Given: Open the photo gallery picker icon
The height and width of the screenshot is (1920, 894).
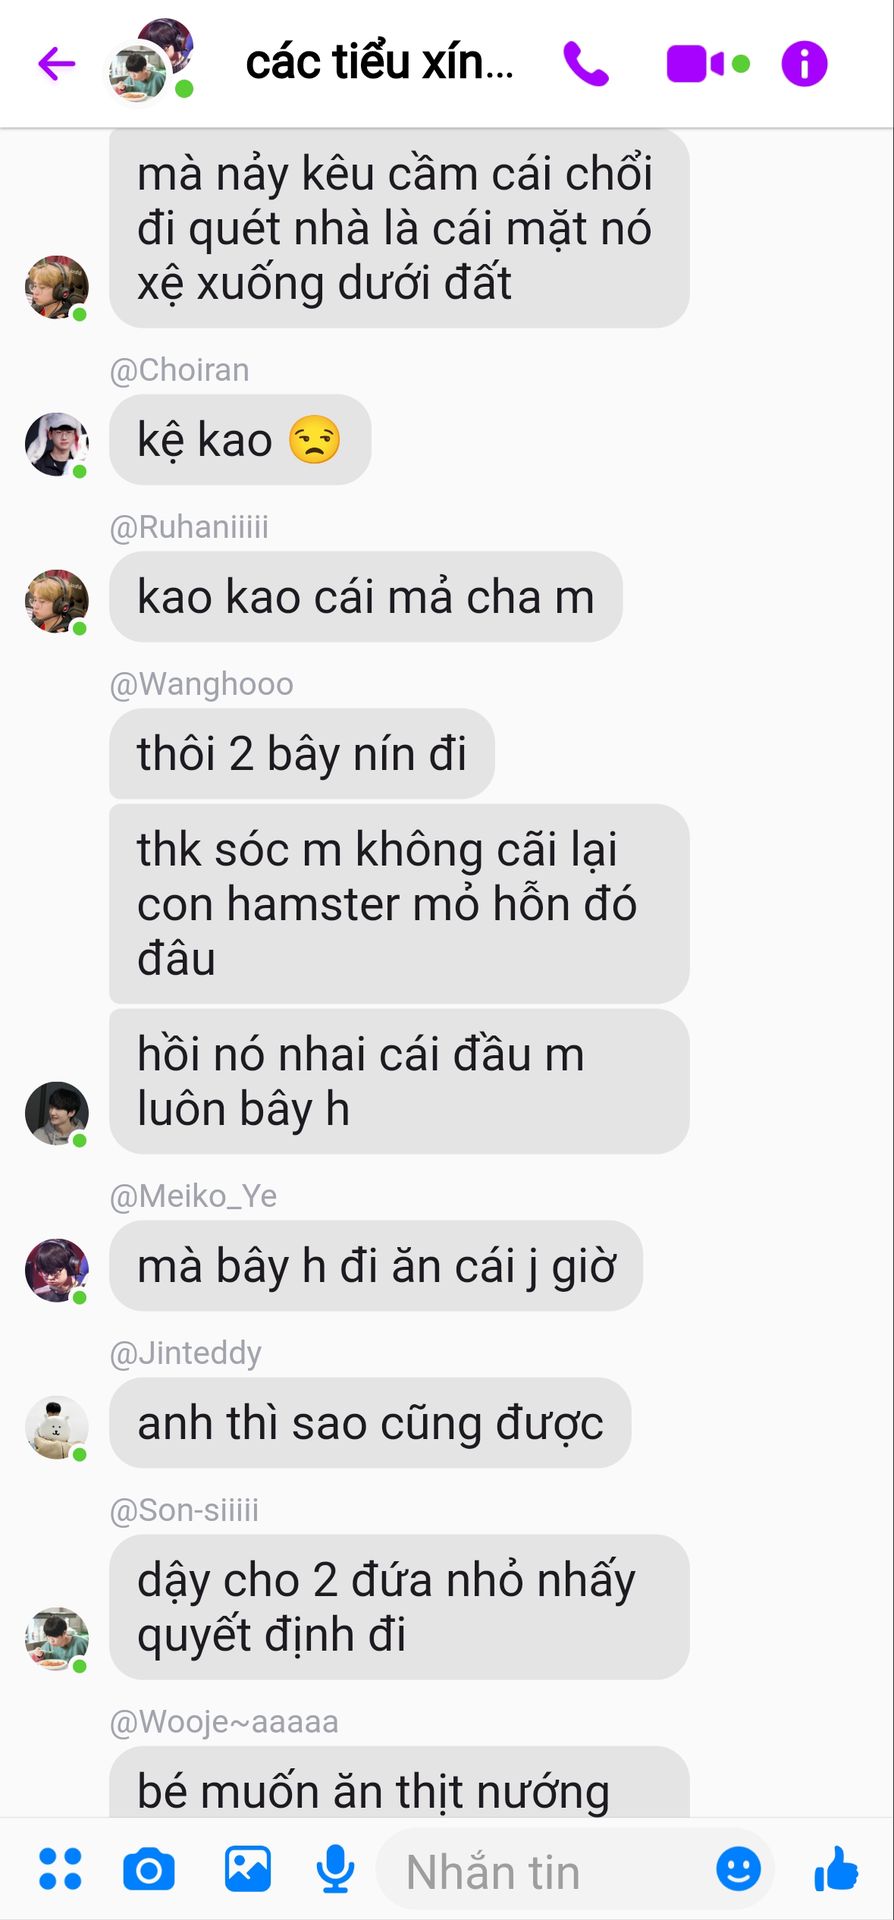Looking at the screenshot, I should (247, 1868).
